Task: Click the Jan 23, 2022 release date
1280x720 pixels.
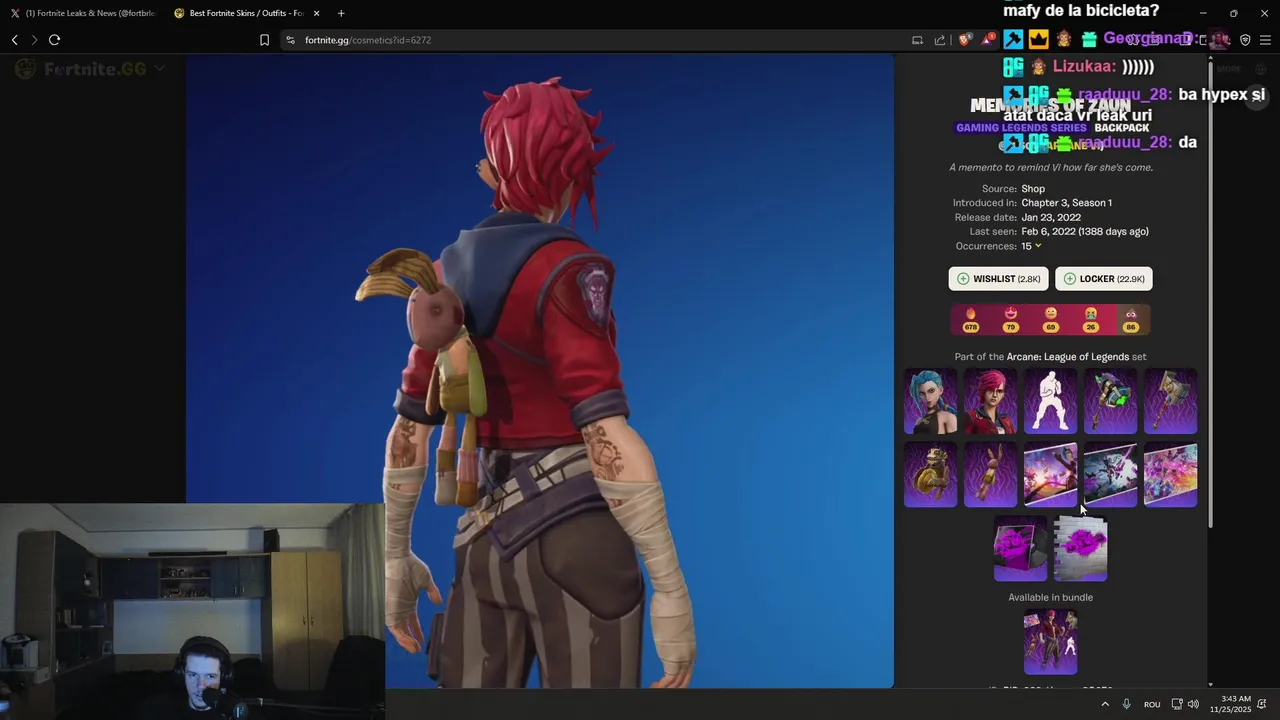Action: coord(1051,217)
